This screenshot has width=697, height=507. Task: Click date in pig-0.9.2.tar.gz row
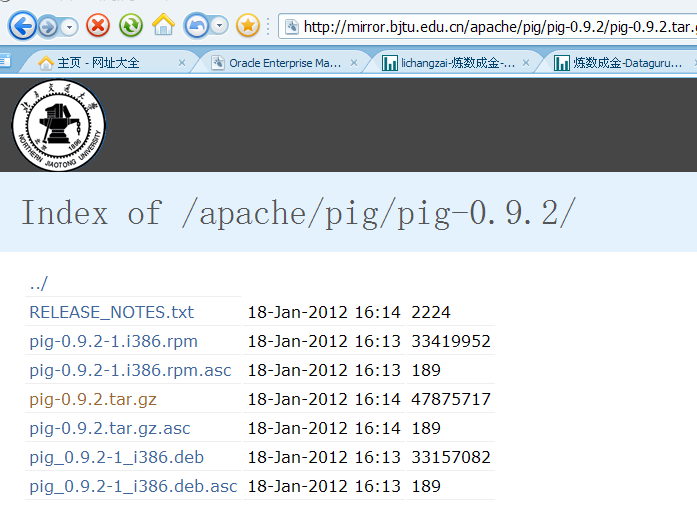point(324,399)
